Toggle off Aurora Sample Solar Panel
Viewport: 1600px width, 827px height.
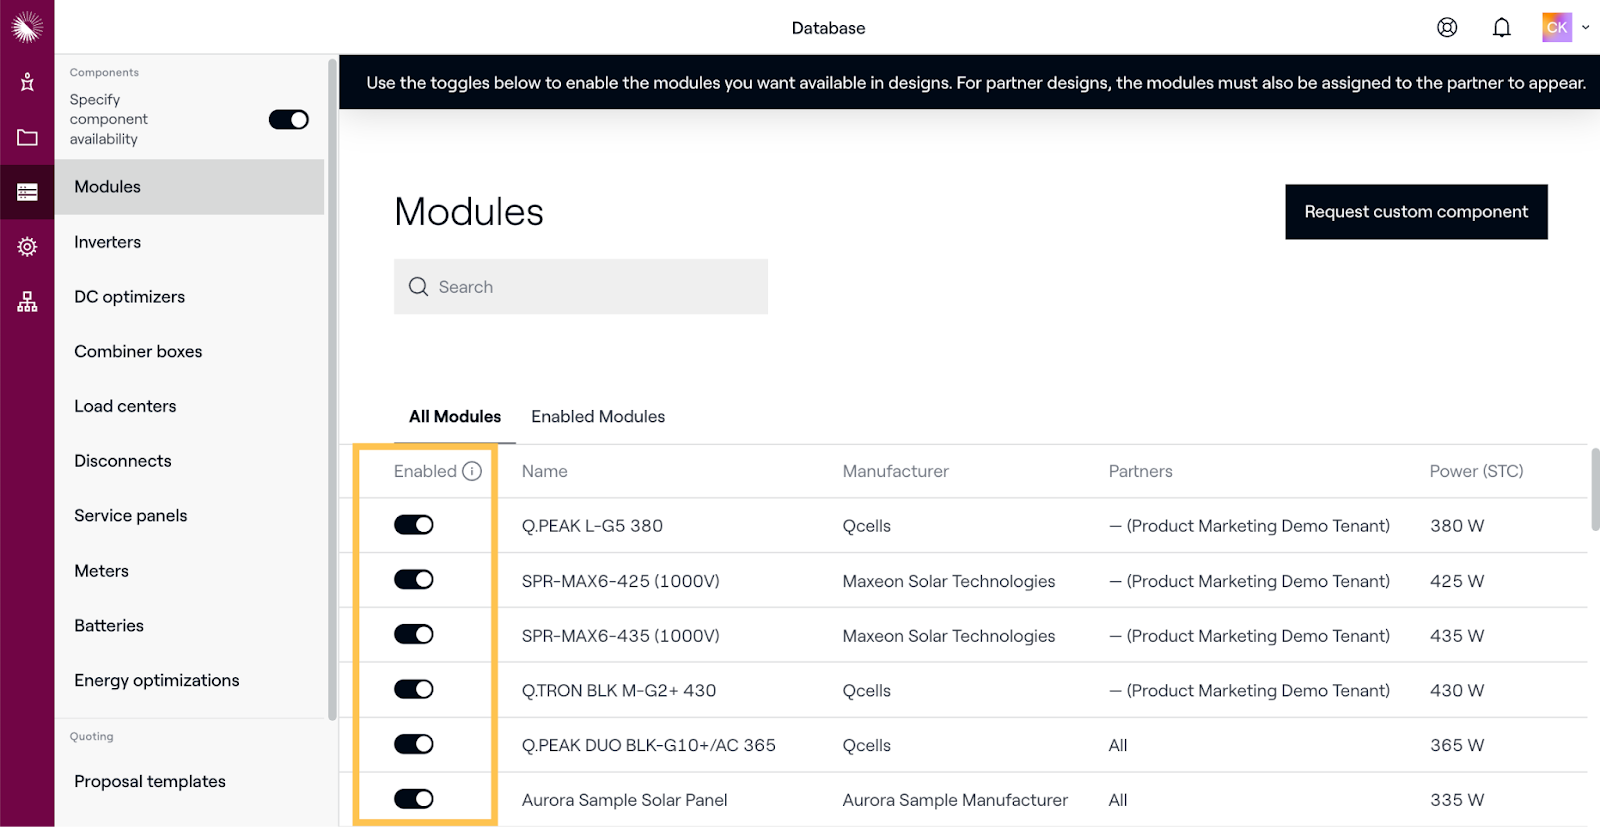413,799
